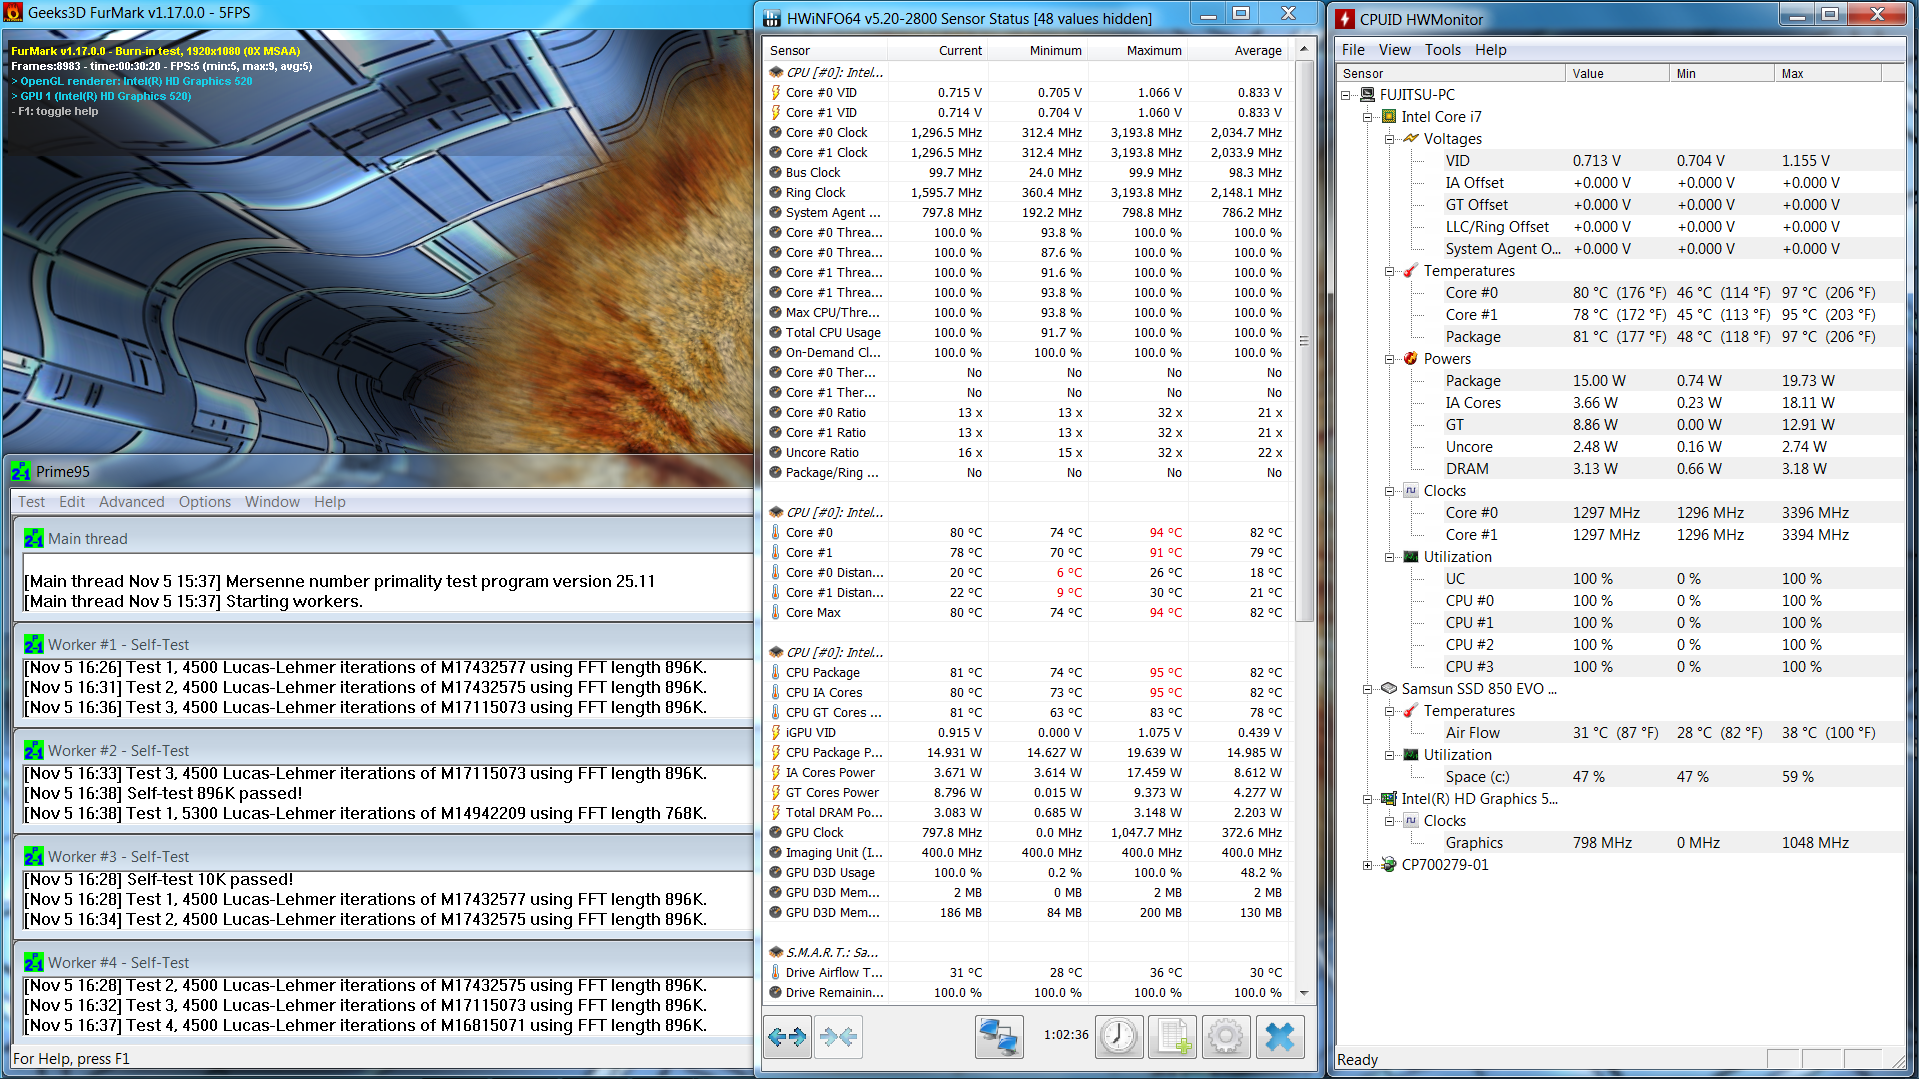This screenshot has width=1919, height=1079.
Task: Collapse Utilization node under Intel Core i7
Action: pyautogui.click(x=1390, y=557)
